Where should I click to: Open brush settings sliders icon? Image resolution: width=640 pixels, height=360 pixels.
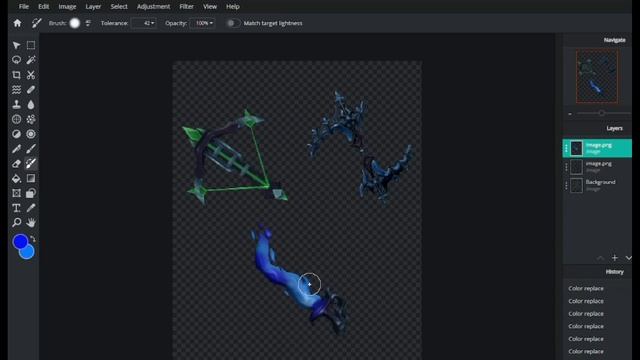coord(88,23)
